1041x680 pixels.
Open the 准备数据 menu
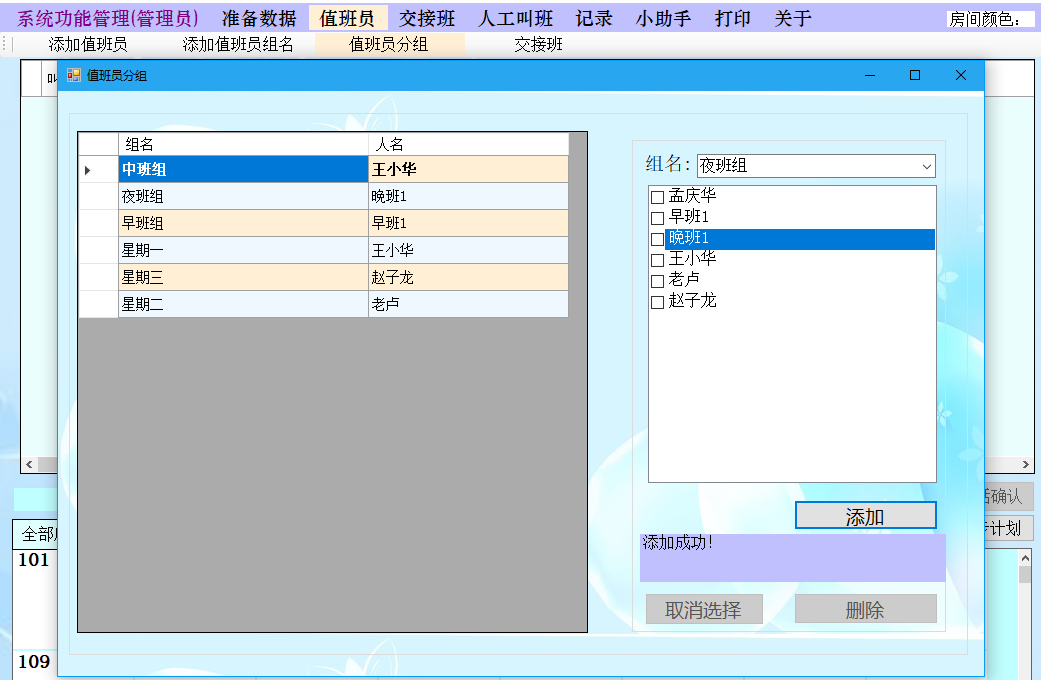click(259, 19)
